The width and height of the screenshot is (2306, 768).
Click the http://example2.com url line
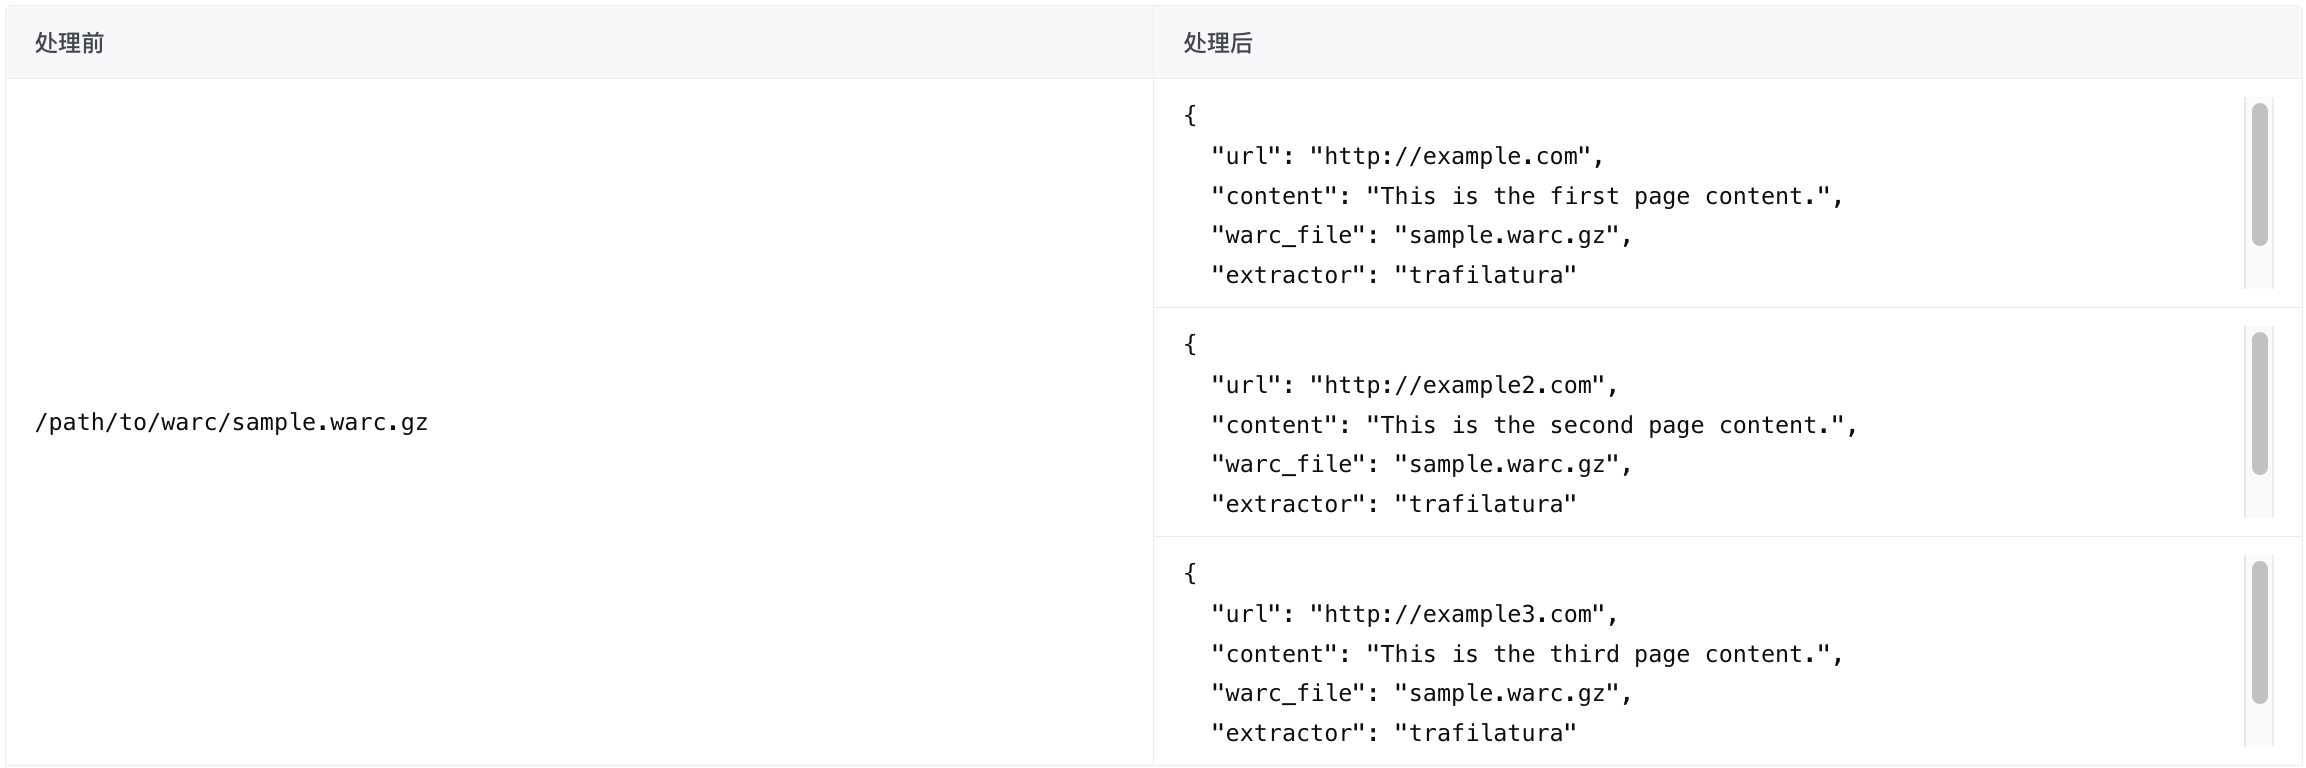pos(1414,385)
